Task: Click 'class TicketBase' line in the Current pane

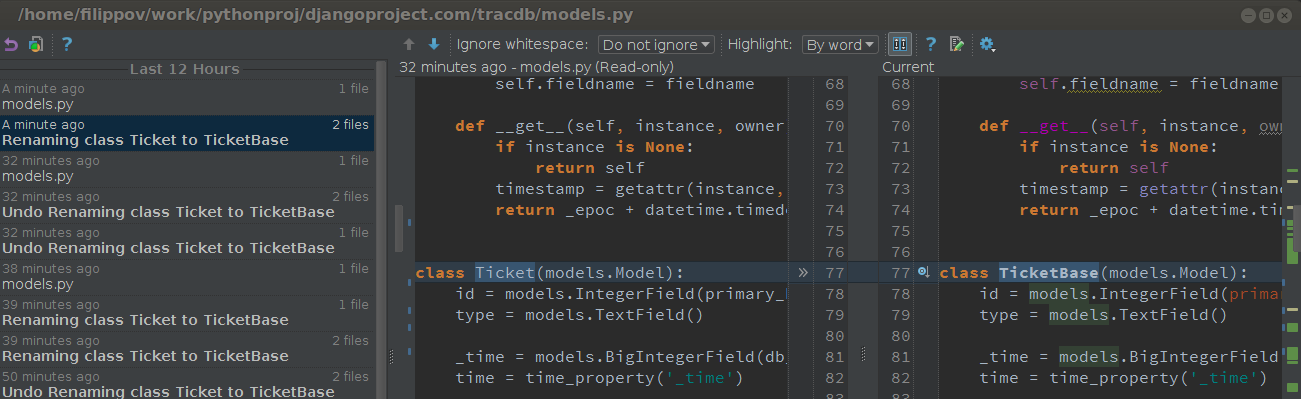Action: click(x=1094, y=273)
